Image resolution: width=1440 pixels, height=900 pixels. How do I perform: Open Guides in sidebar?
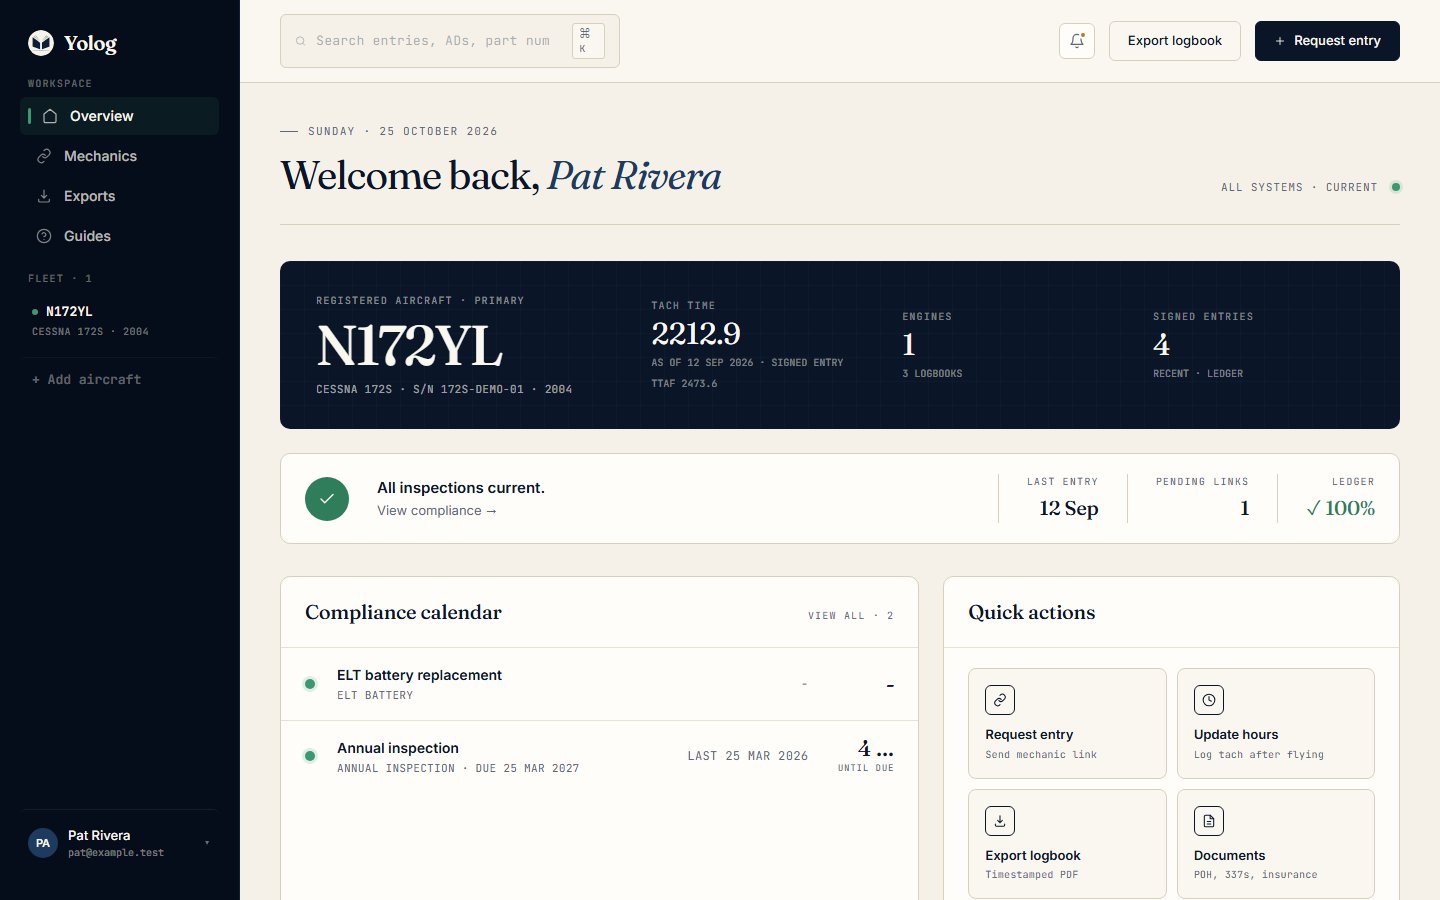point(119,236)
